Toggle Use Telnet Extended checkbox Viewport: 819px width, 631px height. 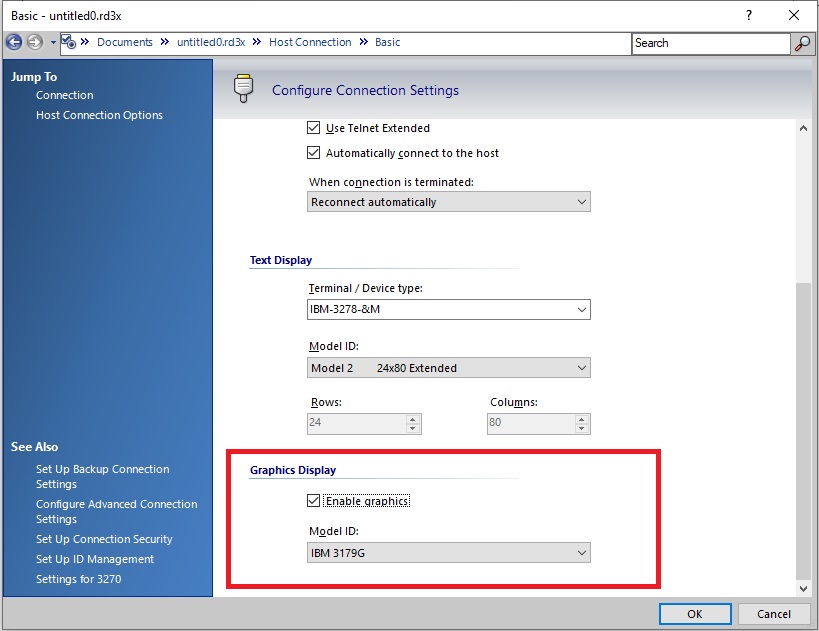(x=314, y=128)
